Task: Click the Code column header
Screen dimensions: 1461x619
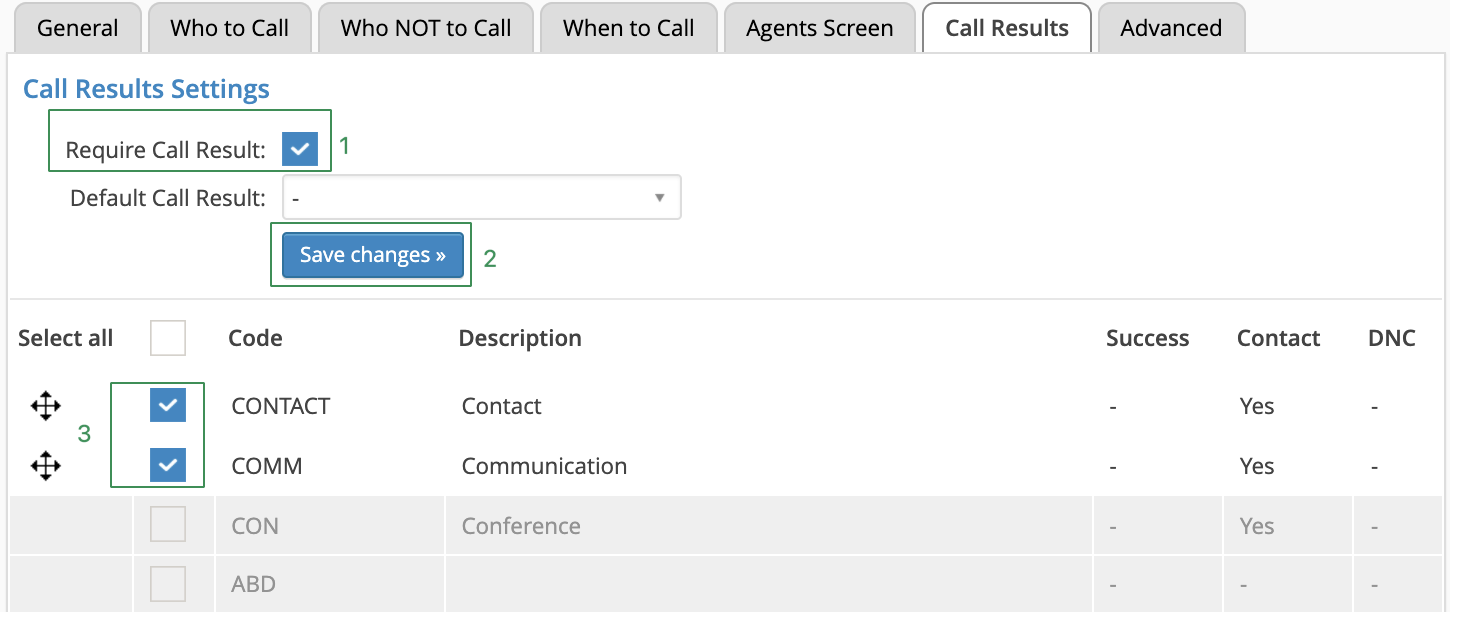Action: (255, 339)
